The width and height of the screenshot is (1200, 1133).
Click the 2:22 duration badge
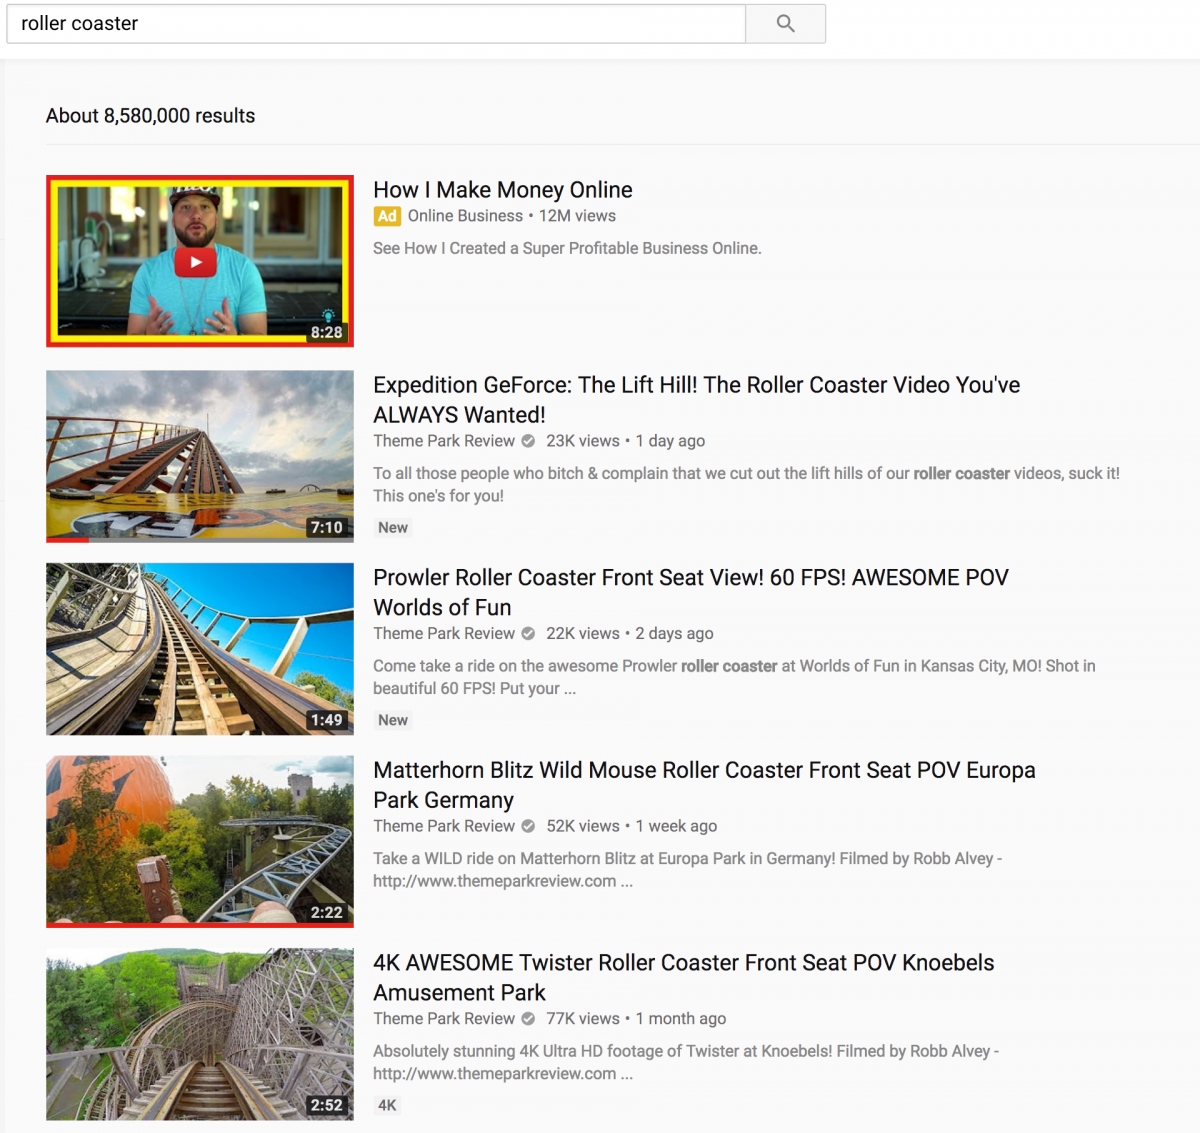point(326,912)
